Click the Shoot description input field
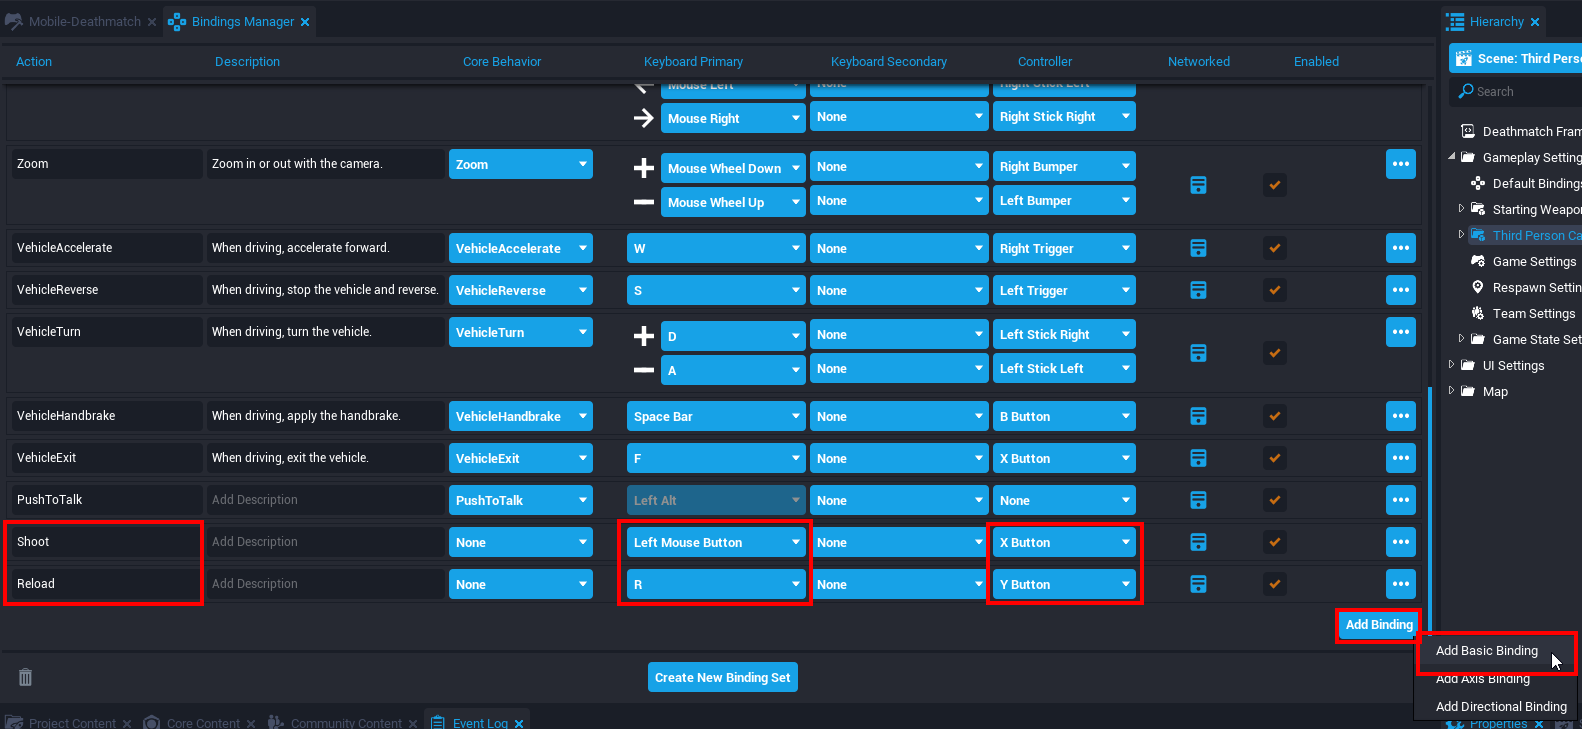The width and height of the screenshot is (1582, 729). (325, 542)
